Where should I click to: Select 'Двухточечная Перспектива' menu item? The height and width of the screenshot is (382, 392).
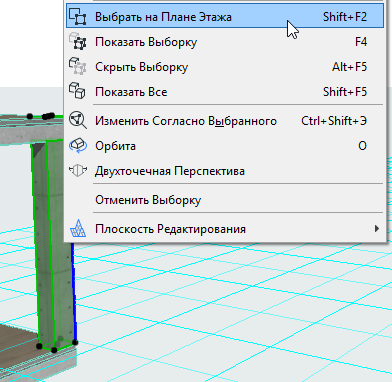[x=225, y=171]
